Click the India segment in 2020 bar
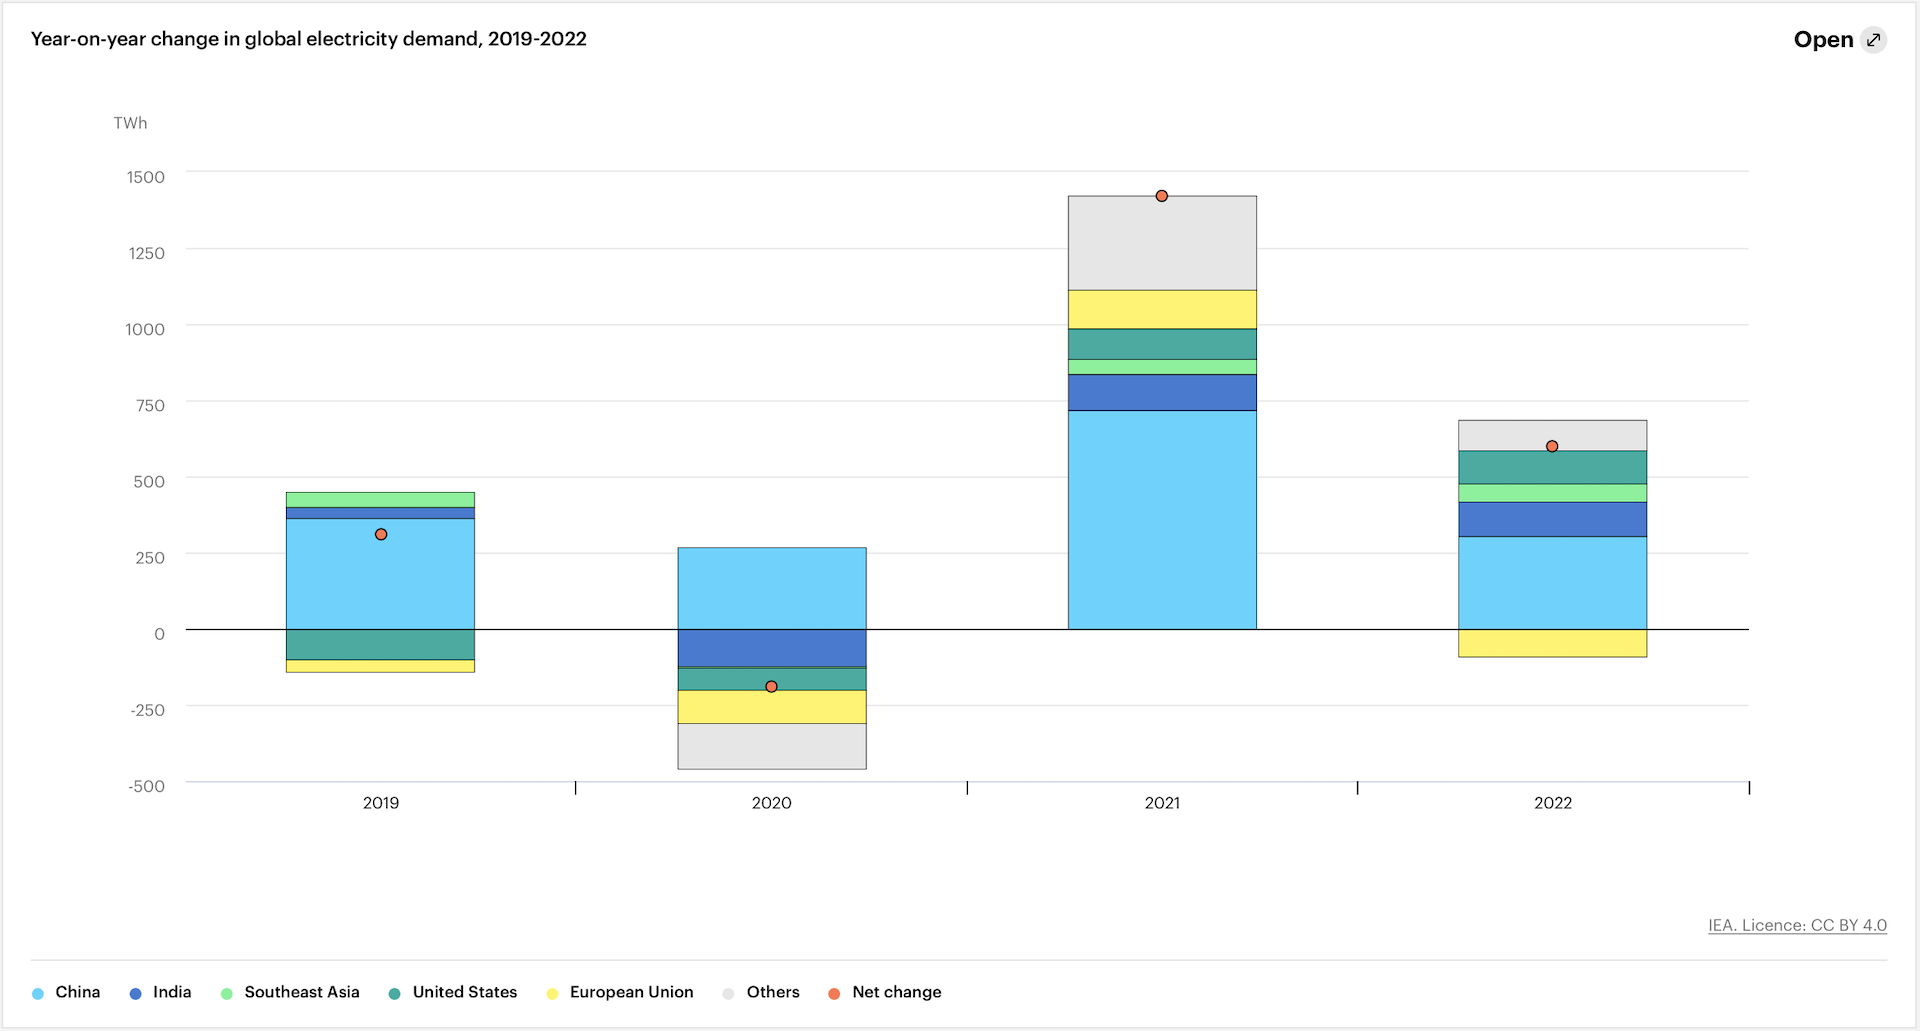This screenshot has width=1920, height=1031. tap(771, 648)
